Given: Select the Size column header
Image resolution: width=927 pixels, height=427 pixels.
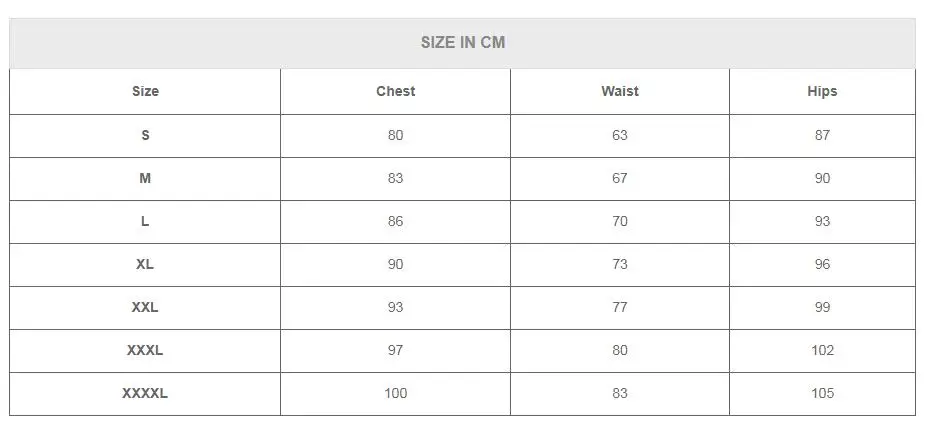Looking at the screenshot, I should [145, 91].
